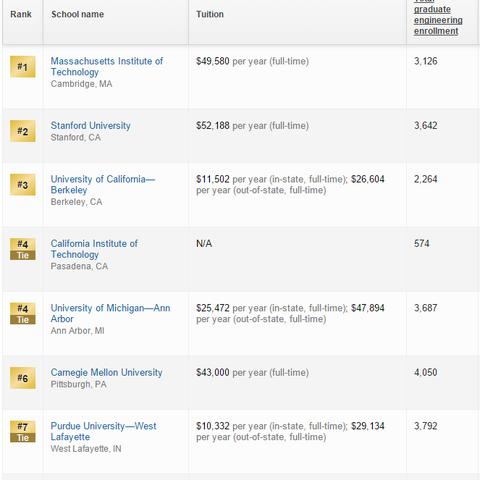
Task: Open University of California—Berkeley link
Action: (x=103, y=185)
